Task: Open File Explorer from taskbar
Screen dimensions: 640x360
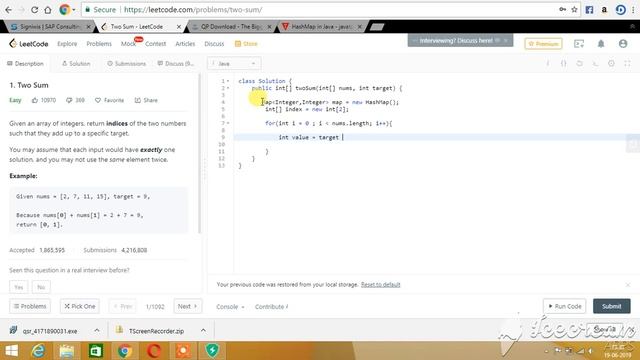Action: tap(67, 351)
